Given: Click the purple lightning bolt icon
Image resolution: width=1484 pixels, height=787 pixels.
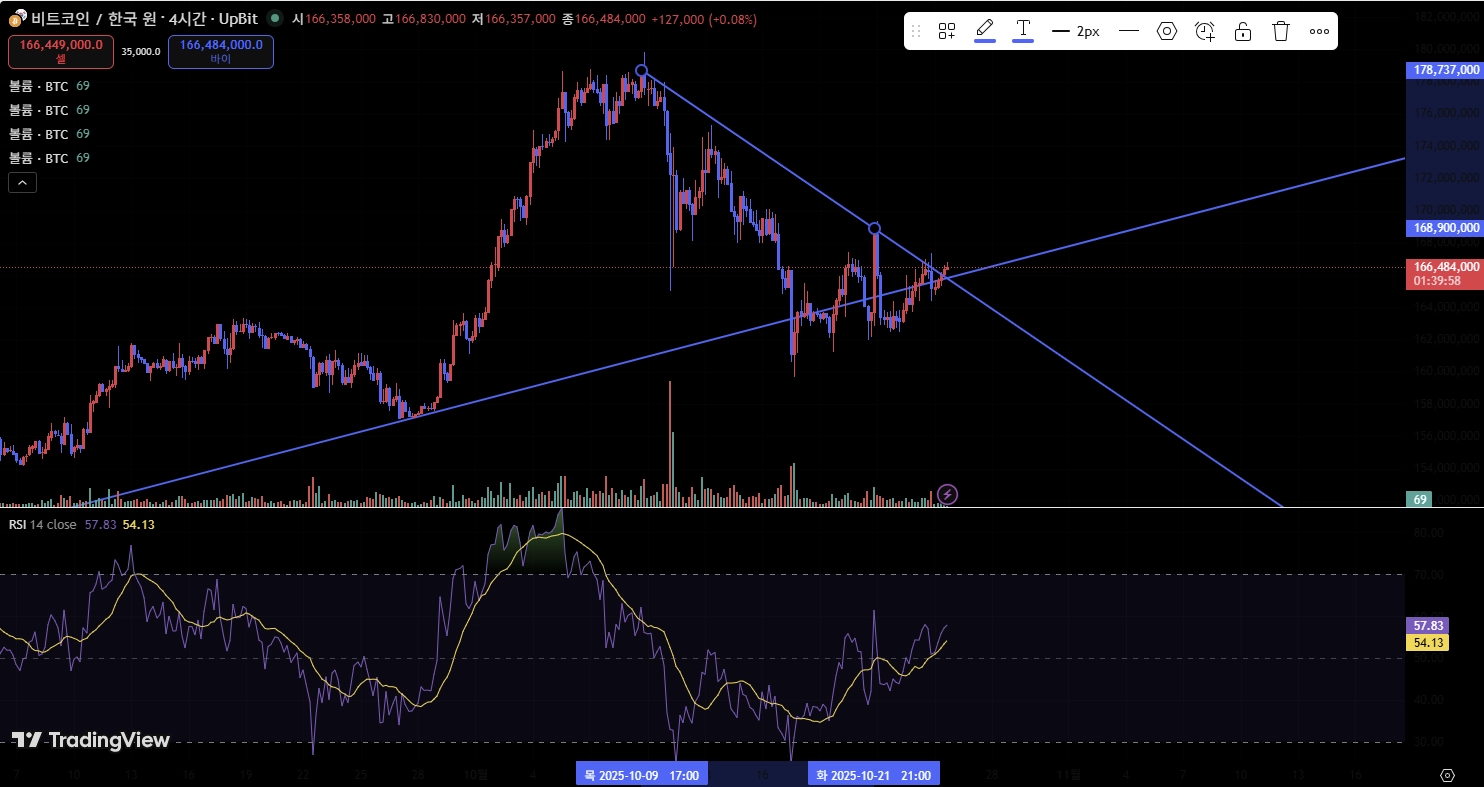Looking at the screenshot, I should 948,494.
